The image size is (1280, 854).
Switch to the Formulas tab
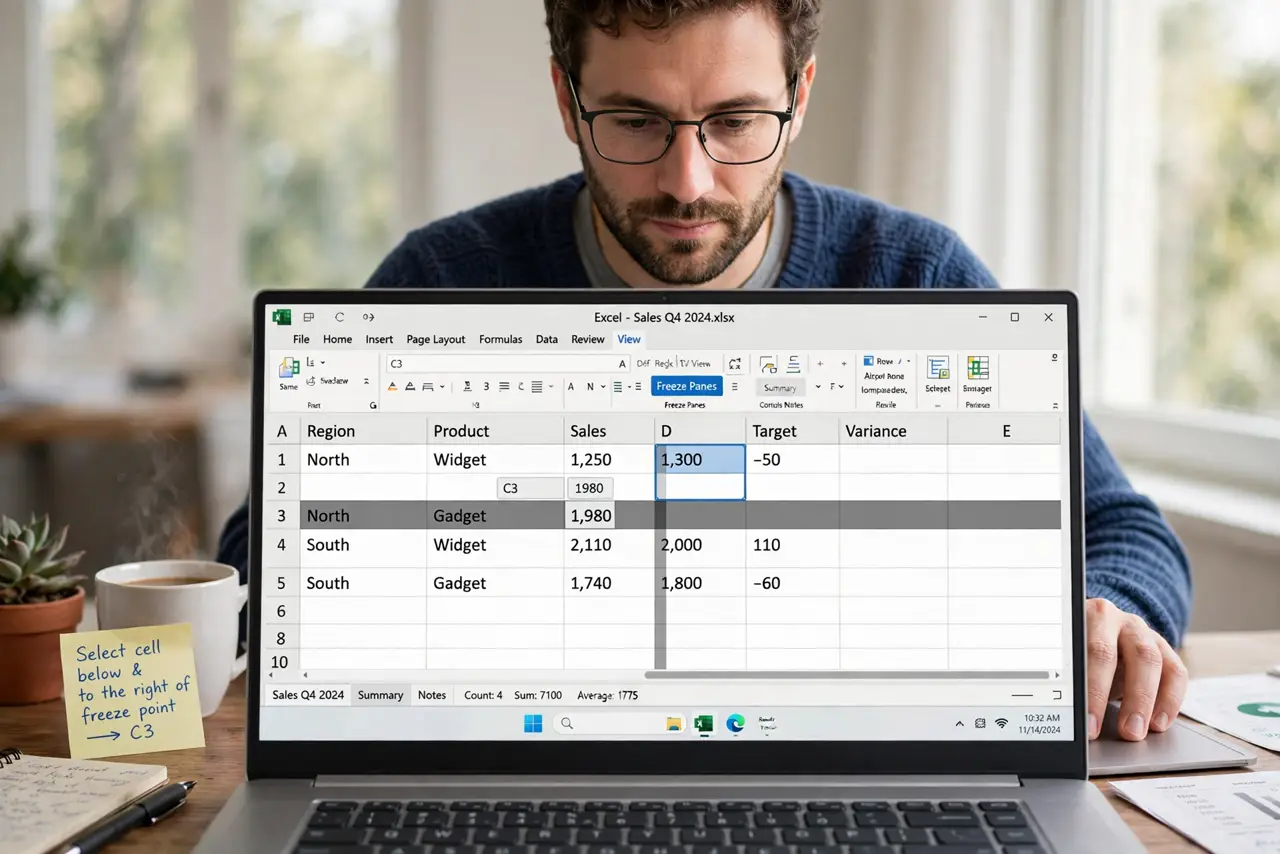pos(500,339)
